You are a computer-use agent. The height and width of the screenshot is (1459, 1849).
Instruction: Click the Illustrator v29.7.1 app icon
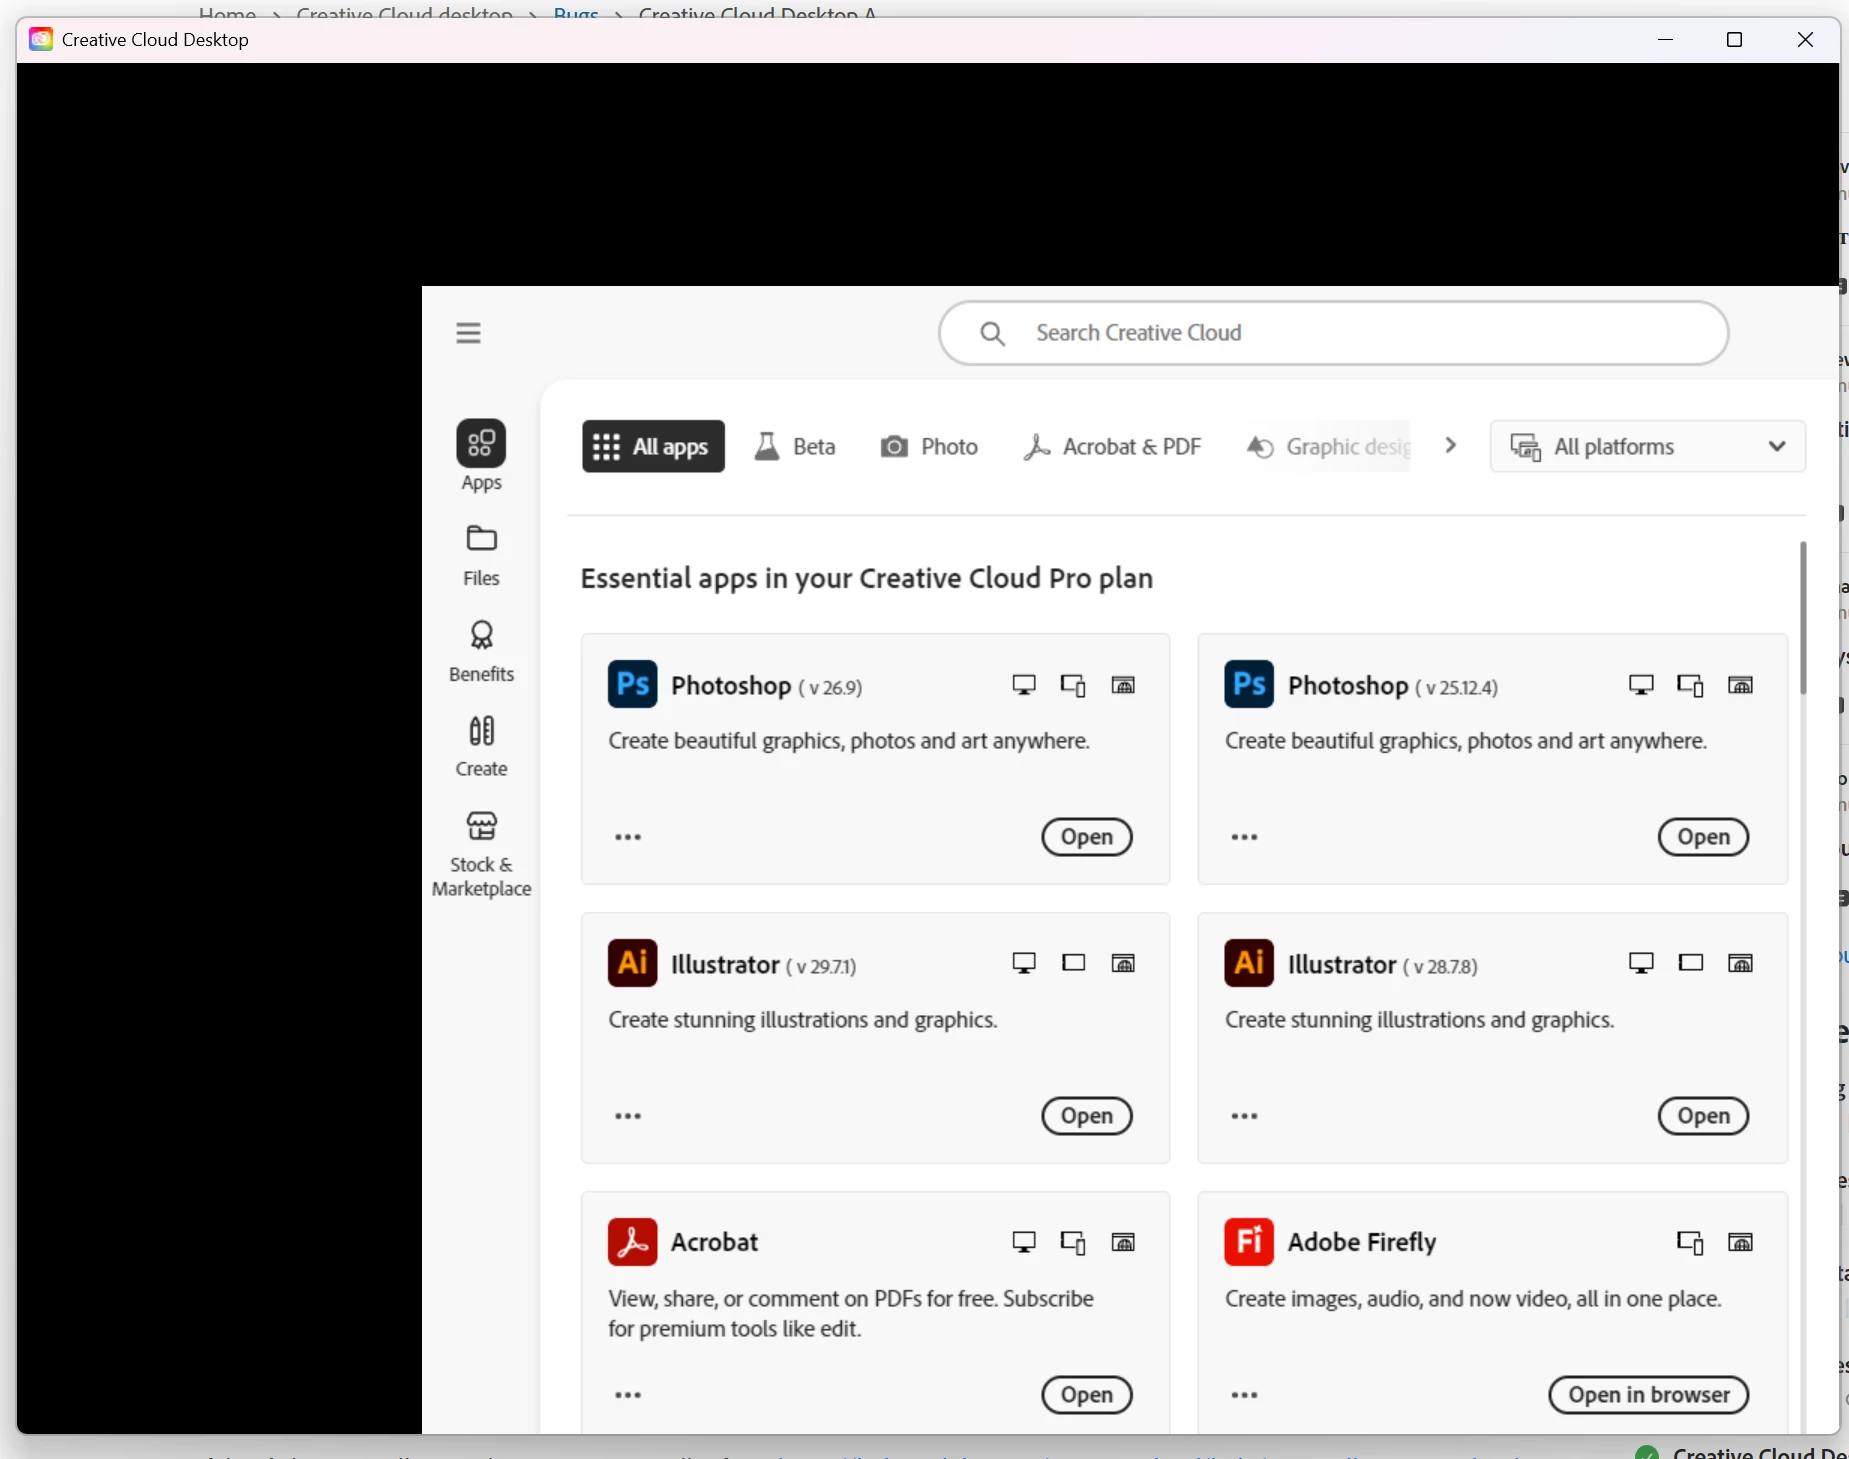[632, 963]
